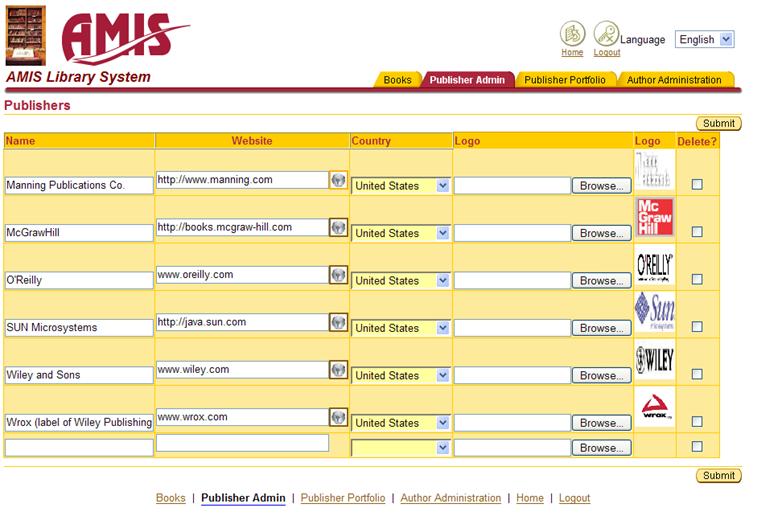This screenshot has height=513, width=763.
Task: Open the empty Country dropdown in new row
Action: click(x=400, y=448)
